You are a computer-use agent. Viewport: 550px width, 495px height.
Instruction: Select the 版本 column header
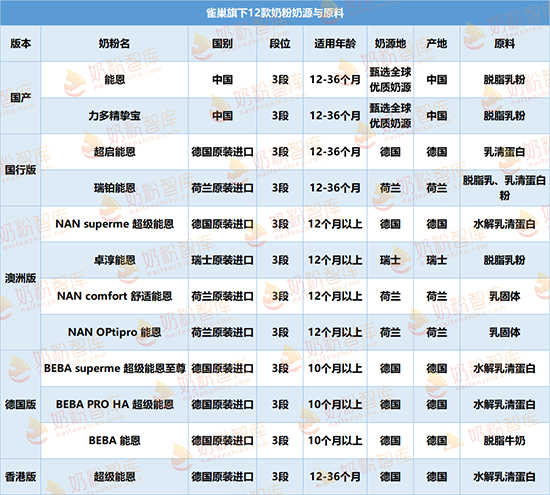(20, 44)
